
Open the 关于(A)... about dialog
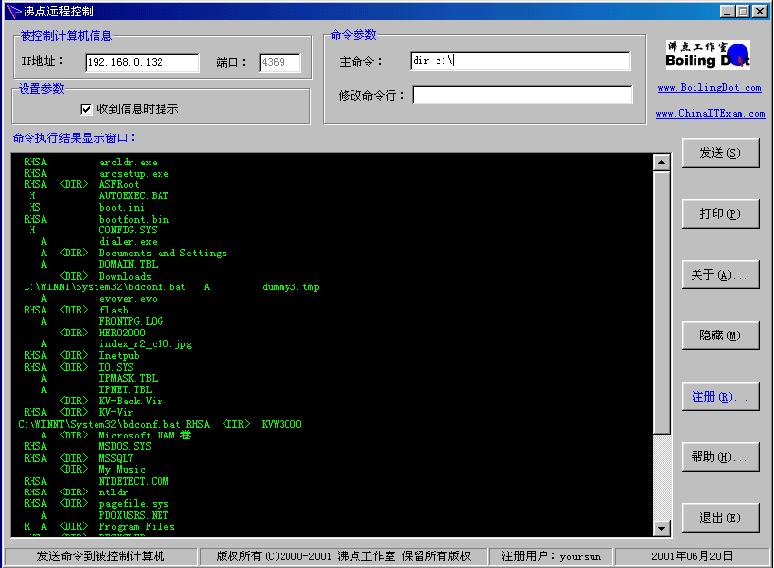[720, 275]
